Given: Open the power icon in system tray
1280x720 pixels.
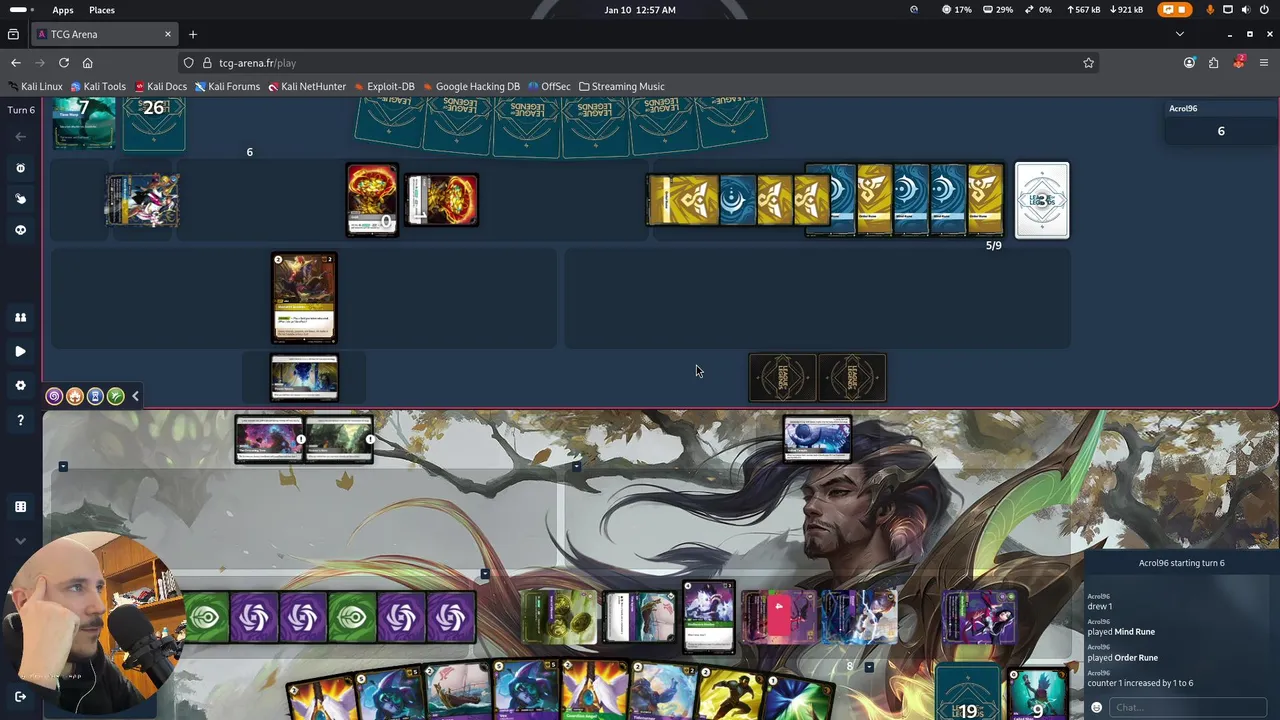Looking at the screenshot, I should [1265, 10].
